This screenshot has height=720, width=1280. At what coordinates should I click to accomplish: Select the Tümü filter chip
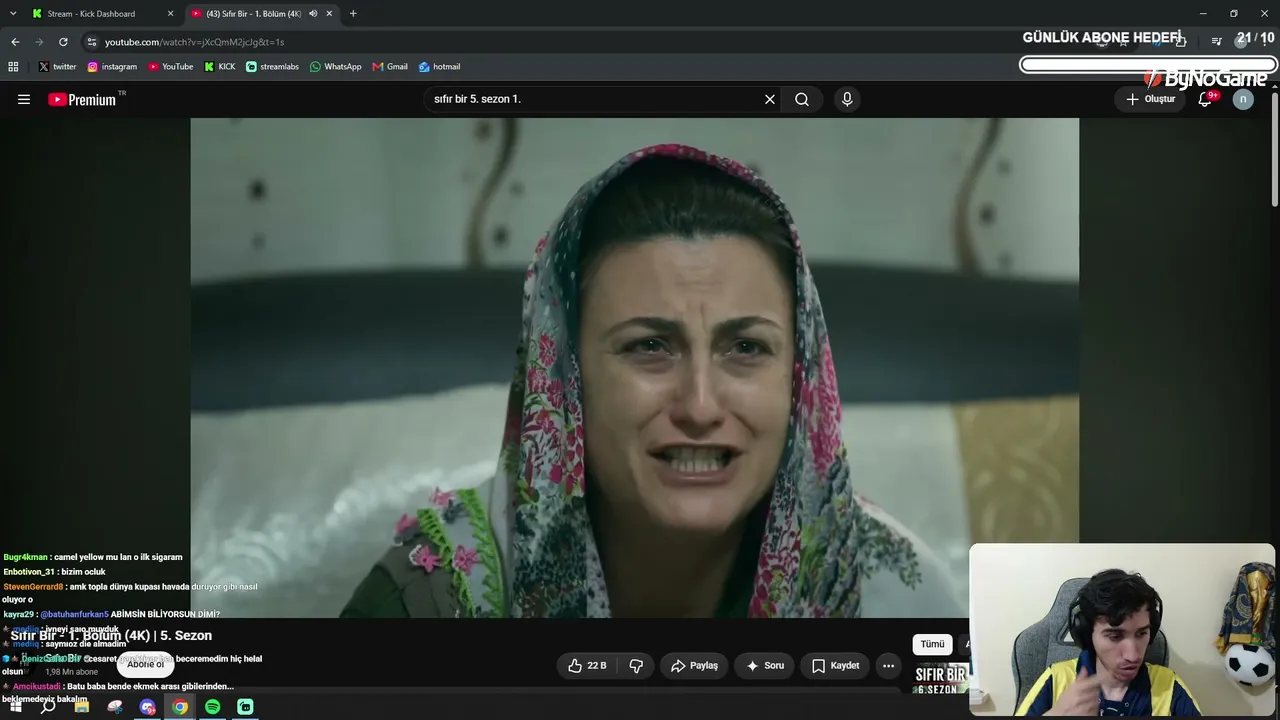click(932, 644)
